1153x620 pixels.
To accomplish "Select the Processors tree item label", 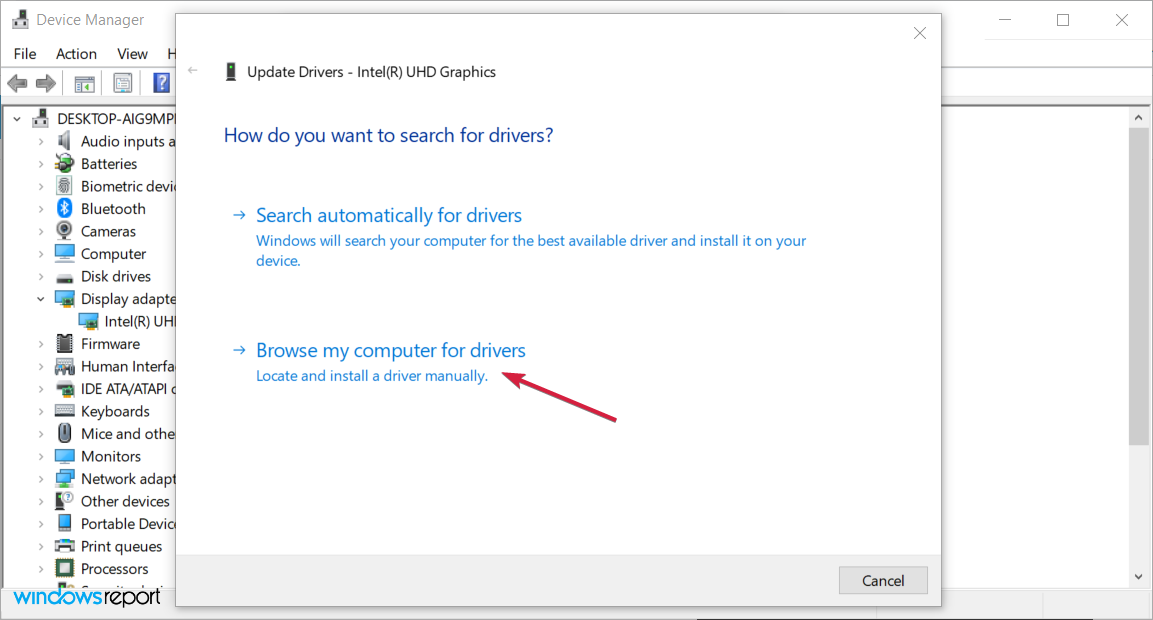I will (x=115, y=569).
